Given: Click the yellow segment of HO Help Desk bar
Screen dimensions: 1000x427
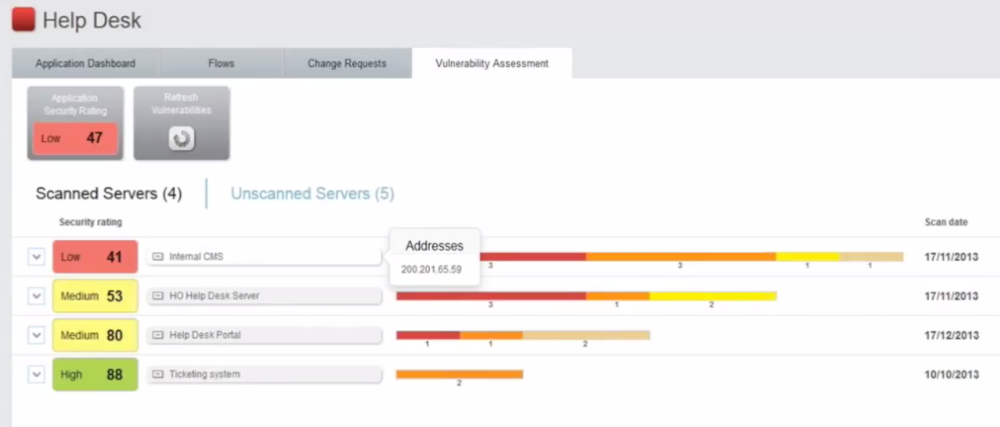Looking at the screenshot, I should [713, 296].
